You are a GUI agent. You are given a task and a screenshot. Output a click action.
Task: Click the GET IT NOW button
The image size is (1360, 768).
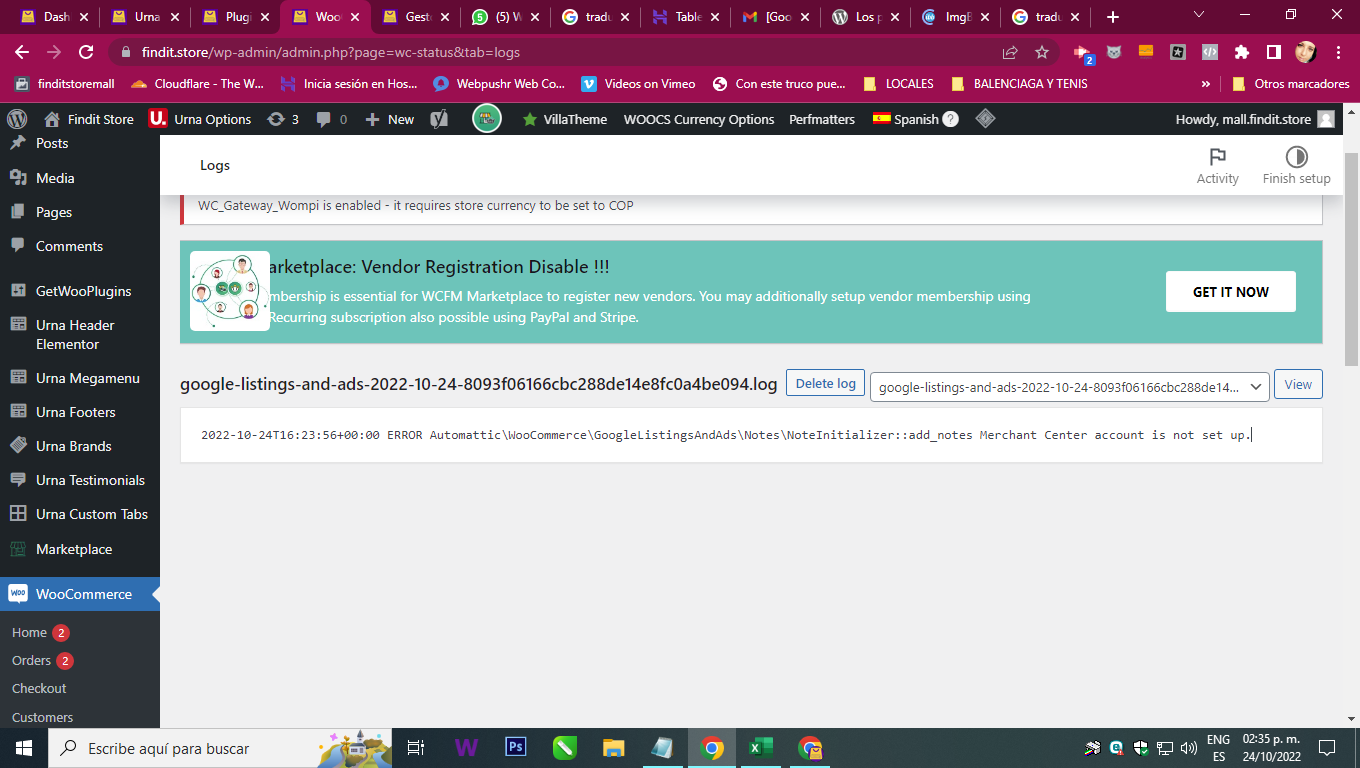coord(1230,292)
